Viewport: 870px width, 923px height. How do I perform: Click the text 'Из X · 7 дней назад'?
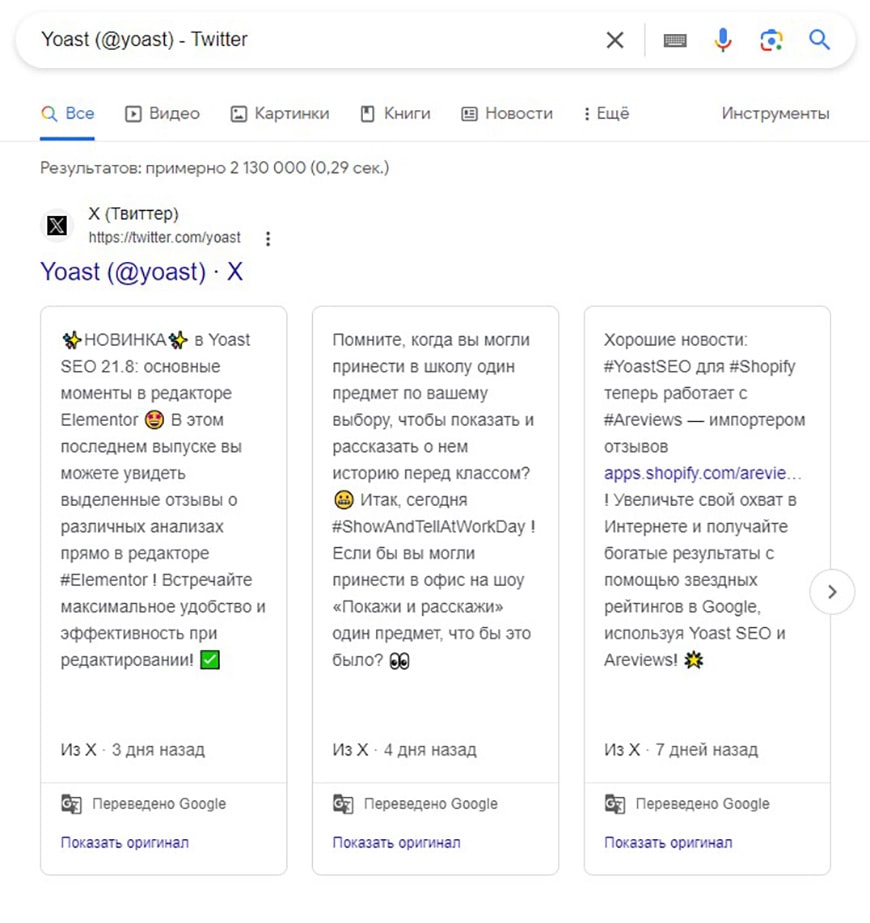point(681,750)
